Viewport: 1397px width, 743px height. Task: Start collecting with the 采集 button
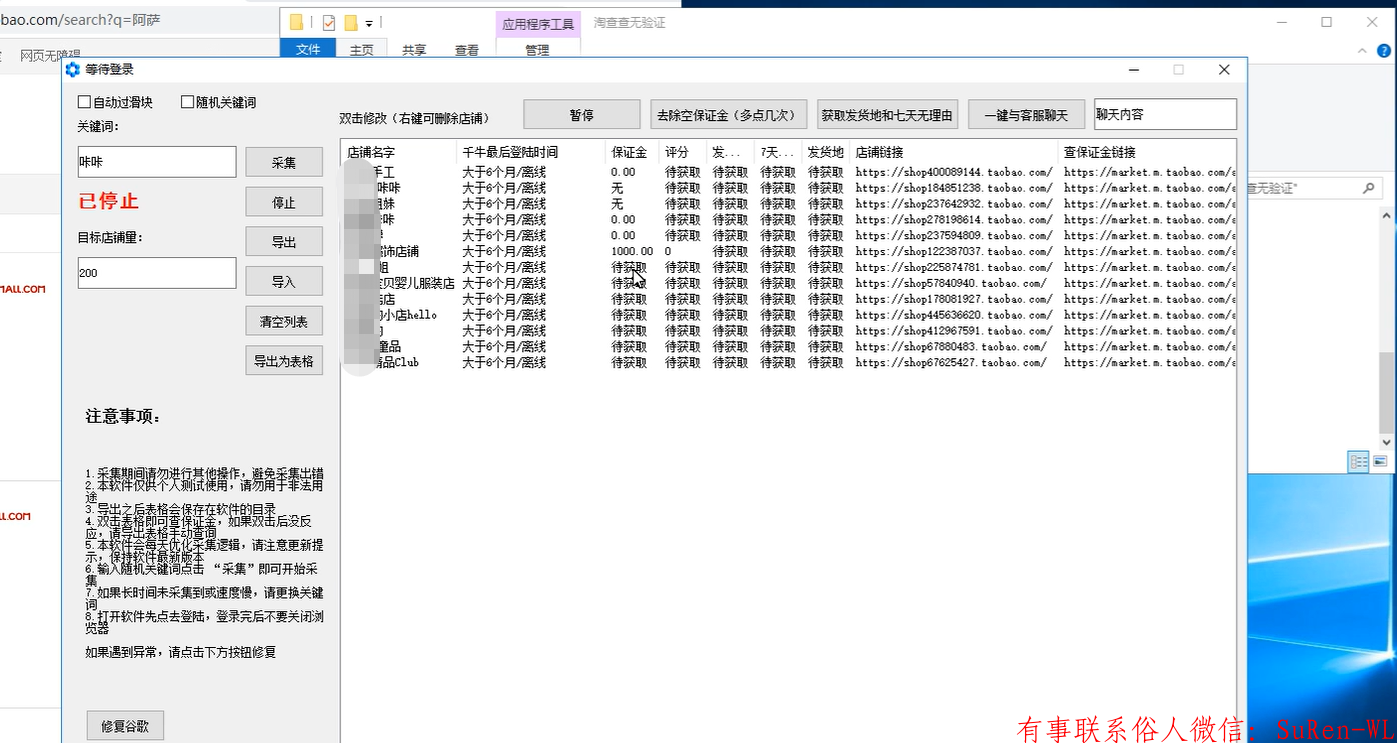(x=284, y=162)
